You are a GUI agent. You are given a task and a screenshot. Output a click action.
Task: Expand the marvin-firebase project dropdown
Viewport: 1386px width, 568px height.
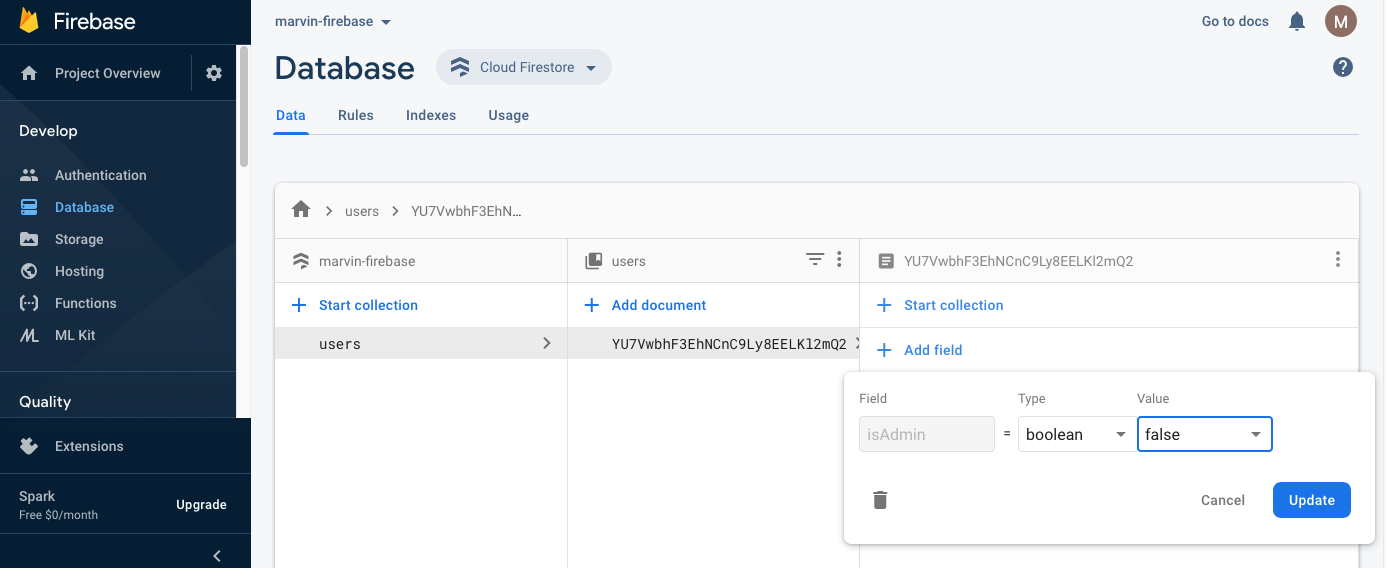(x=333, y=22)
